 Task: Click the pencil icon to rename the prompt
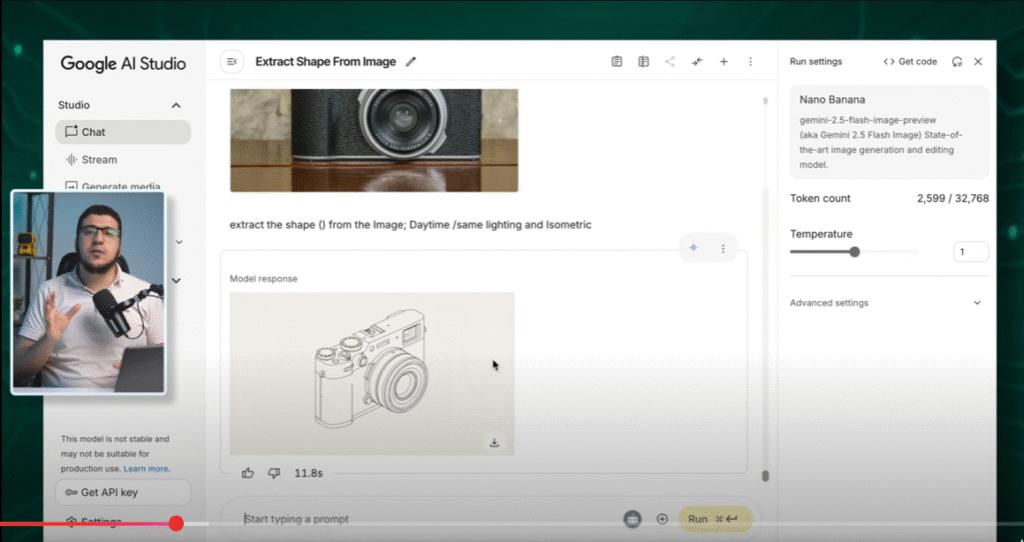pos(411,62)
